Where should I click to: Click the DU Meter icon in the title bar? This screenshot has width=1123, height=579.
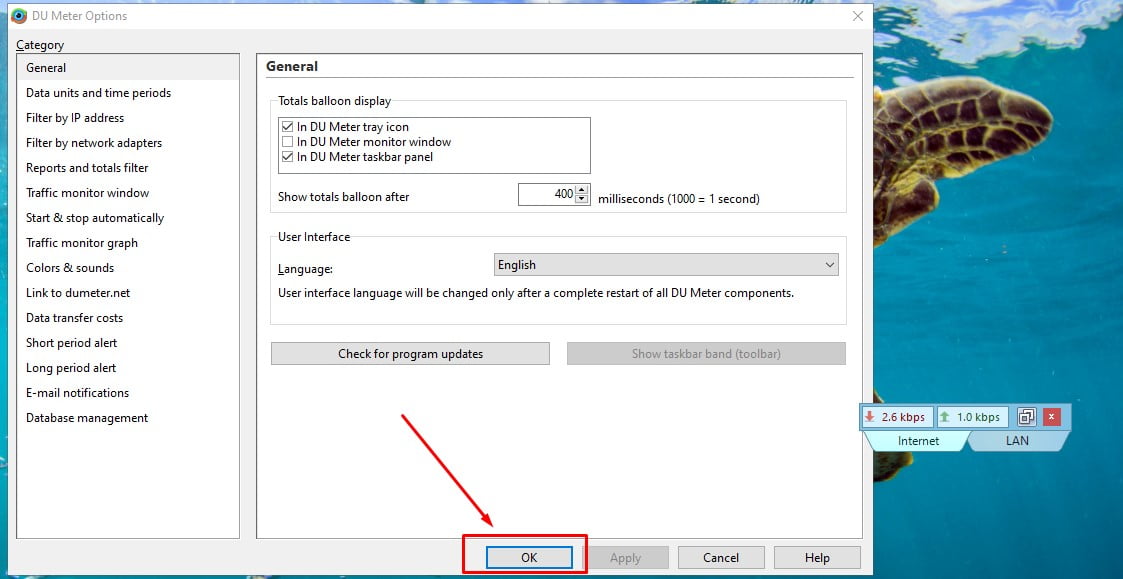click(x=19, y=16)
